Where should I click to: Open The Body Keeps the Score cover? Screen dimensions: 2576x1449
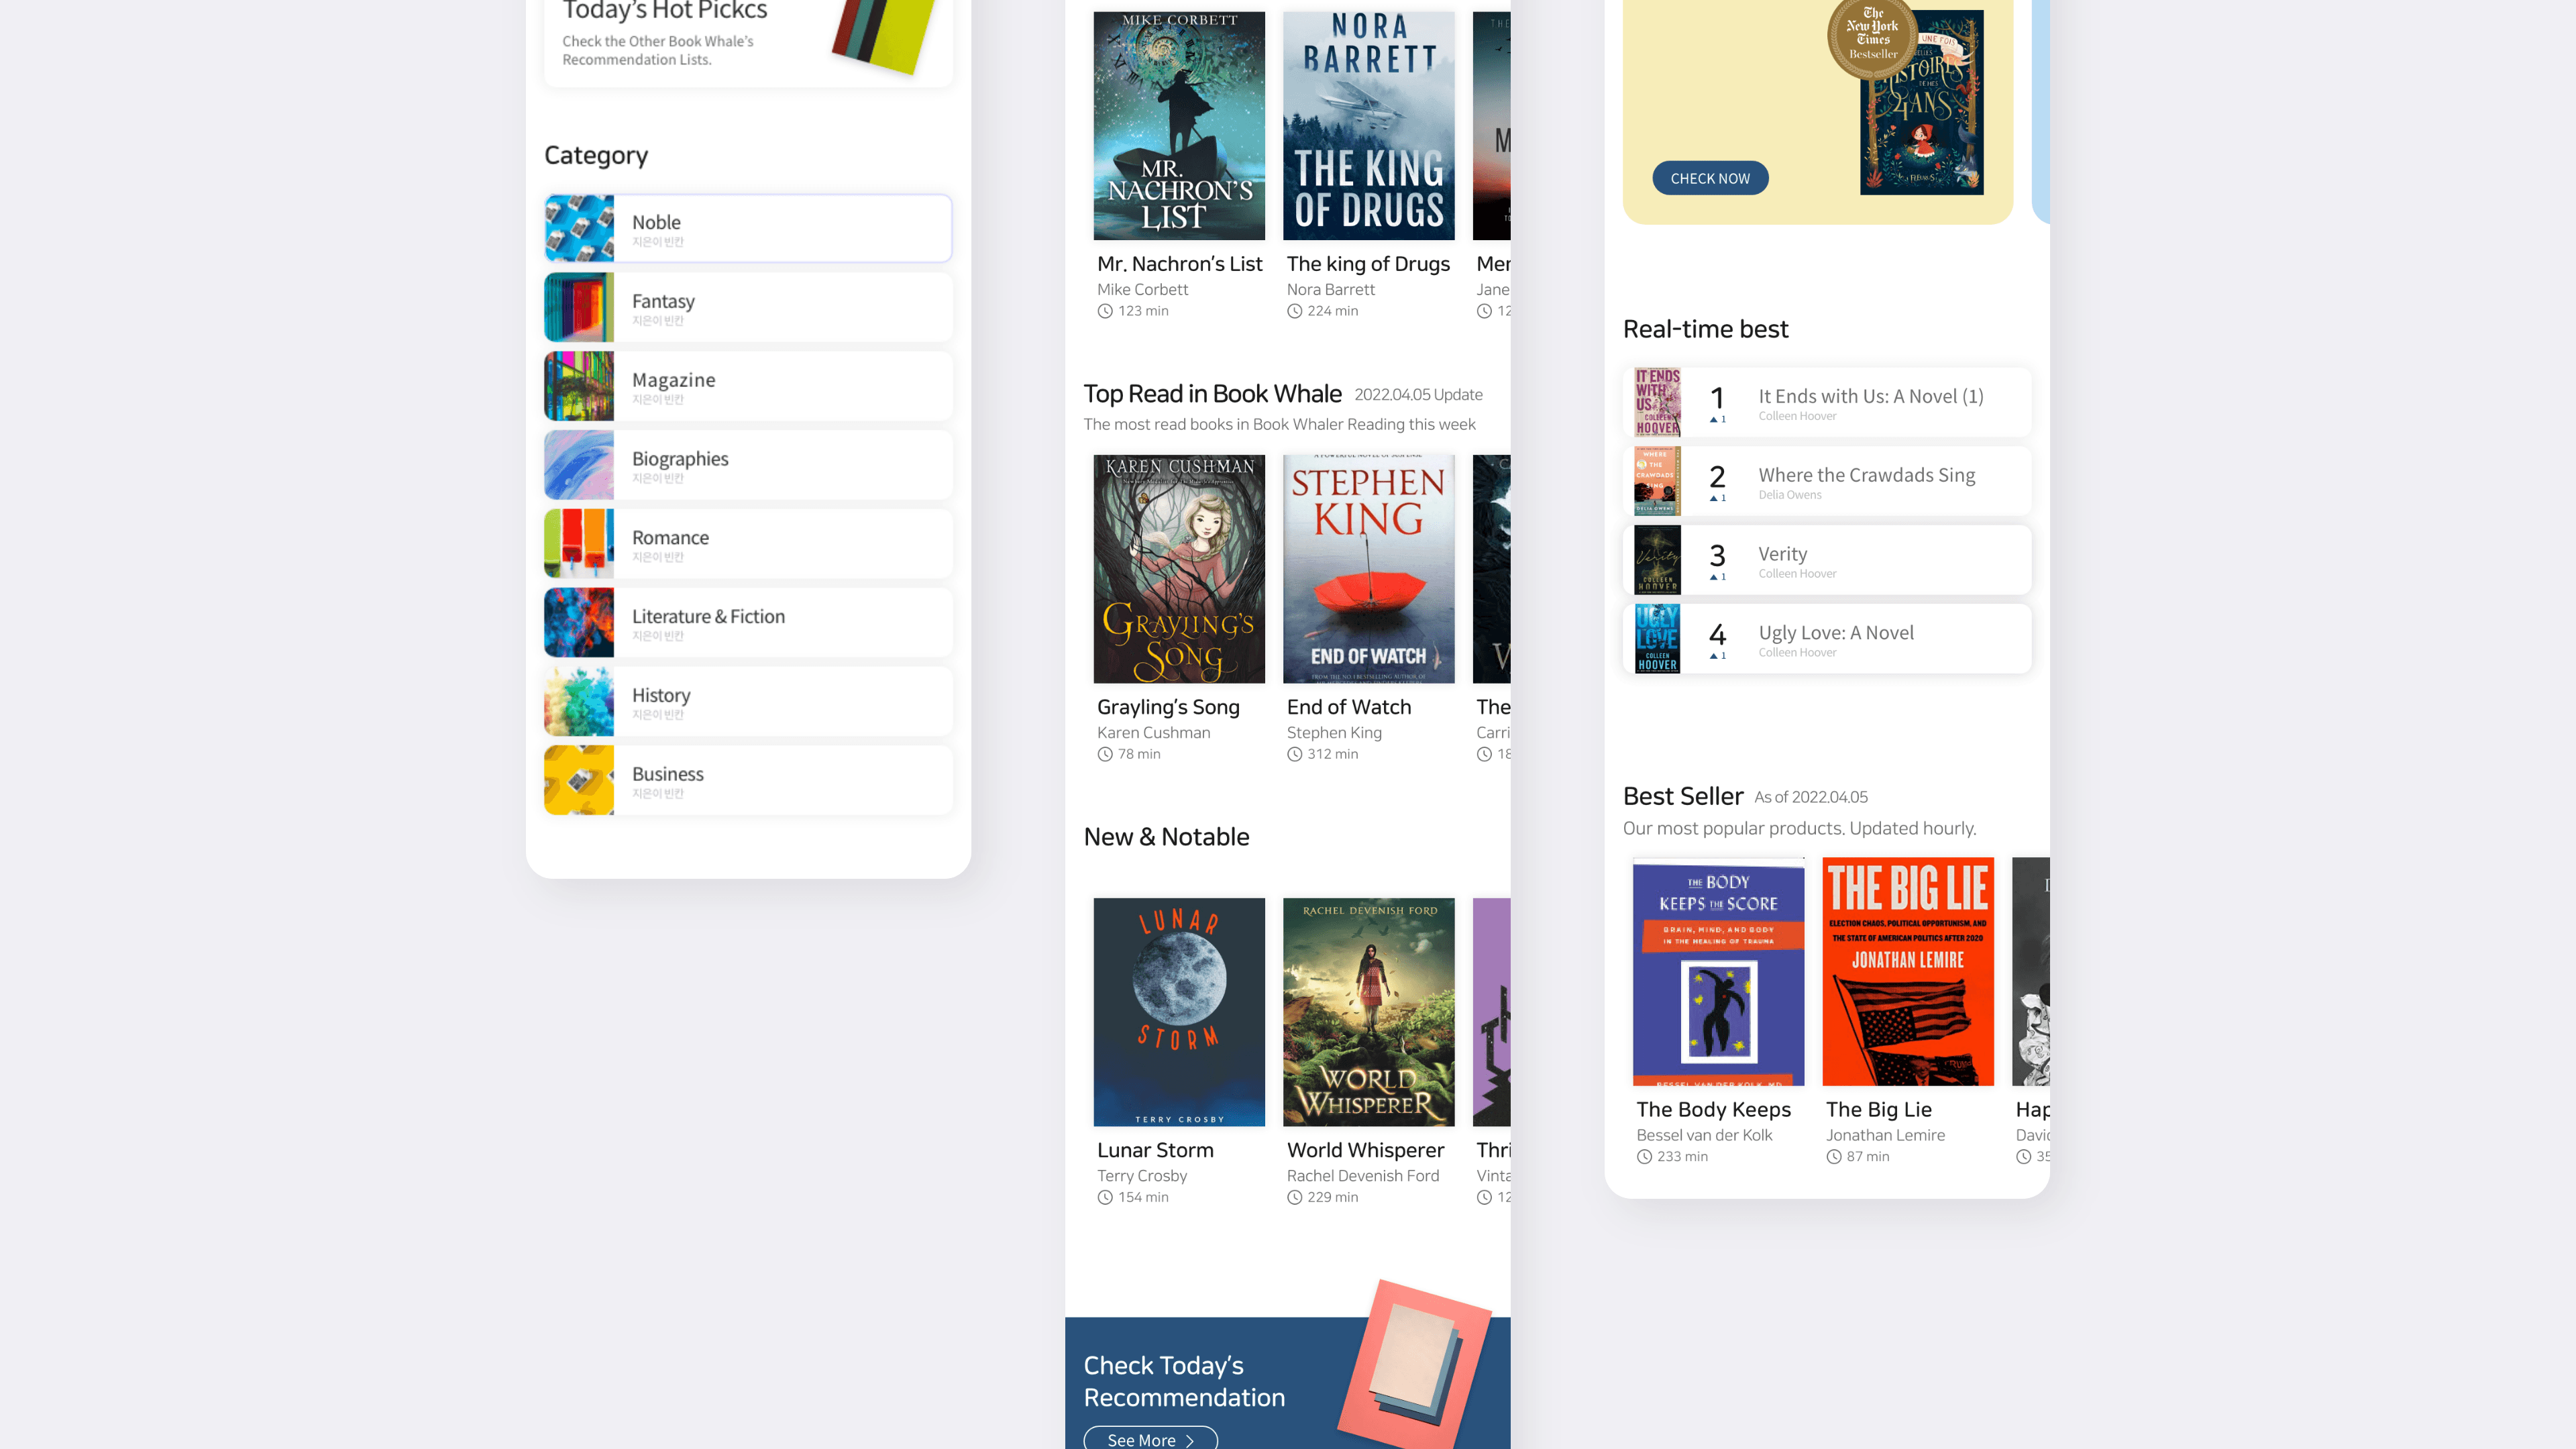pos(1718,971)
